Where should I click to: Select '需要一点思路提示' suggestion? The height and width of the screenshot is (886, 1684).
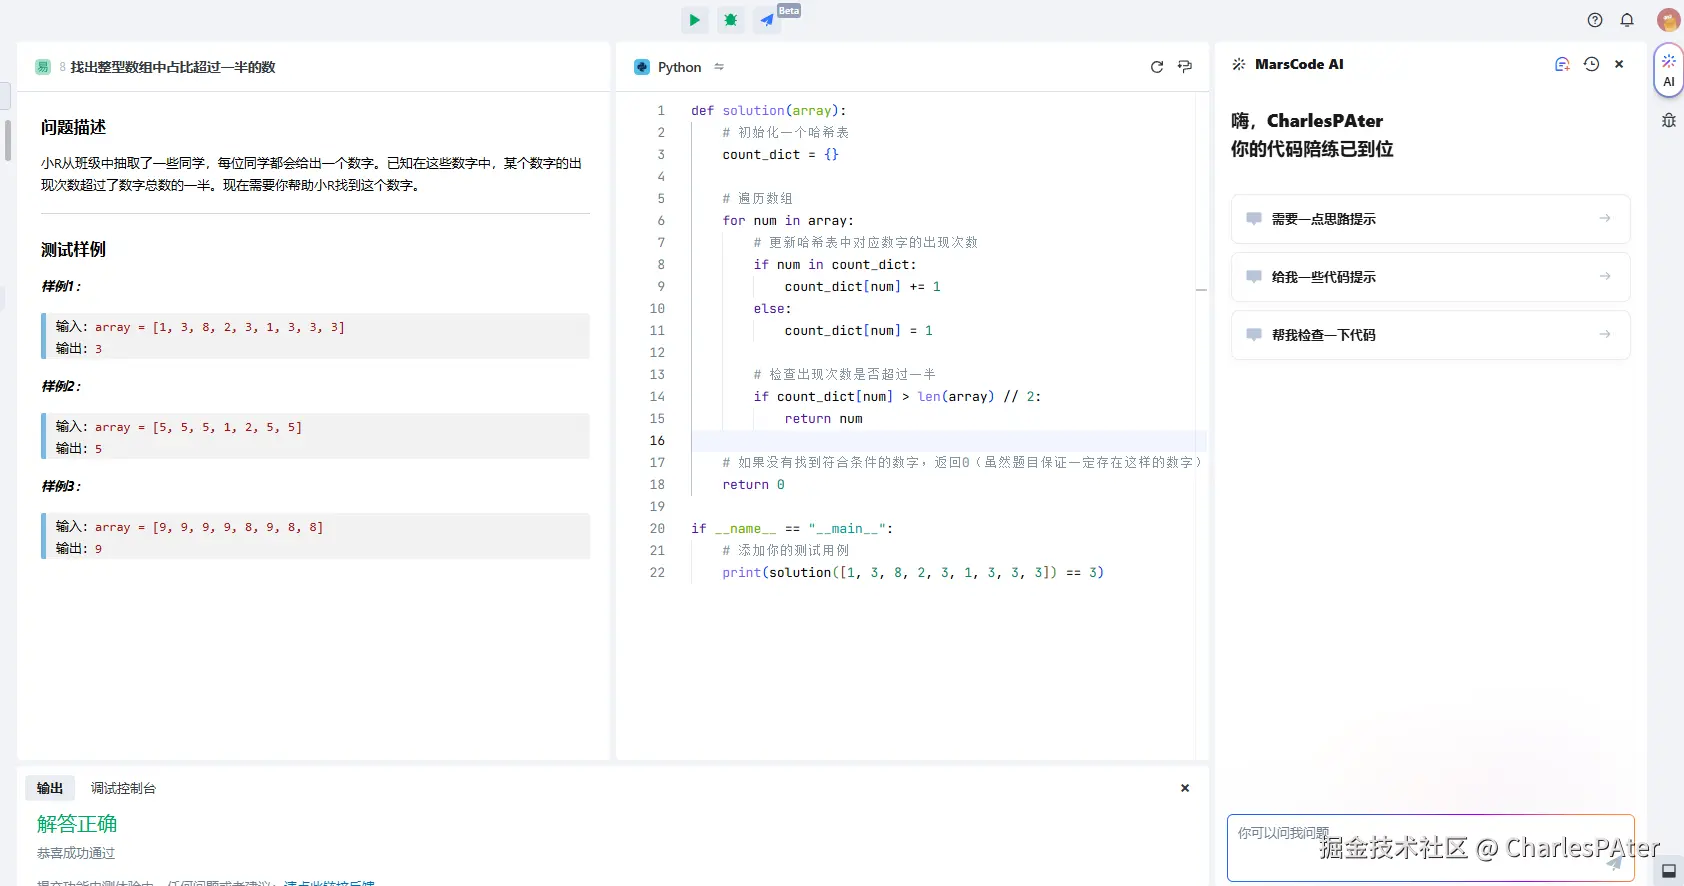pyautogui.click(x=1430, y=219)
